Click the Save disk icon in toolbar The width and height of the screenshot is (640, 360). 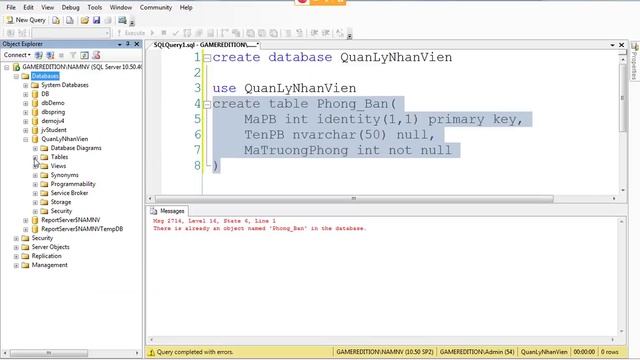tap(96, 20)
